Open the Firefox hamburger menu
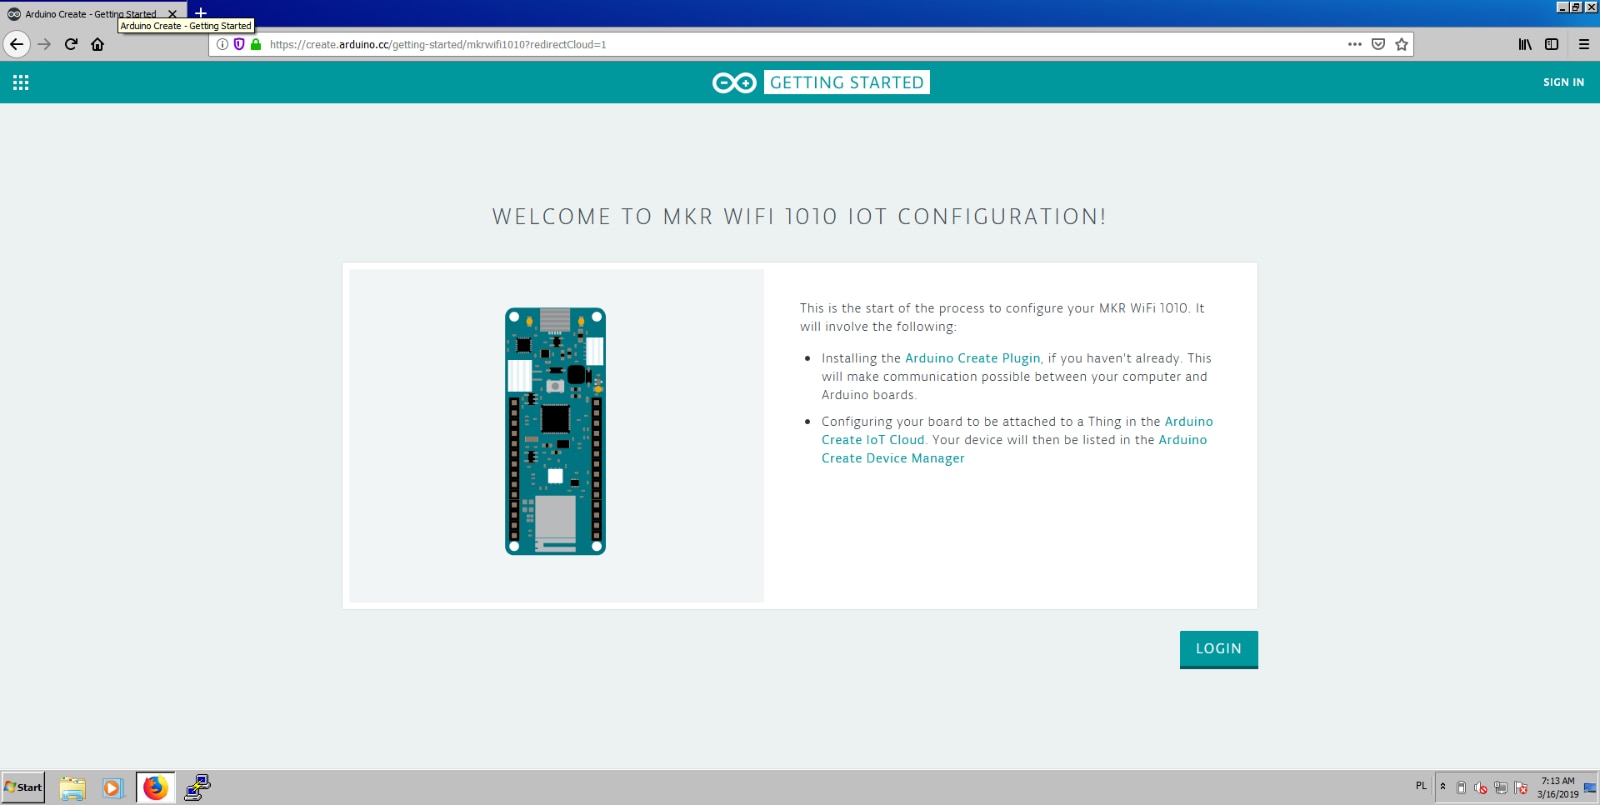Image resolution: width=1600 pixels, height=805 pixels. (1584, 44)
